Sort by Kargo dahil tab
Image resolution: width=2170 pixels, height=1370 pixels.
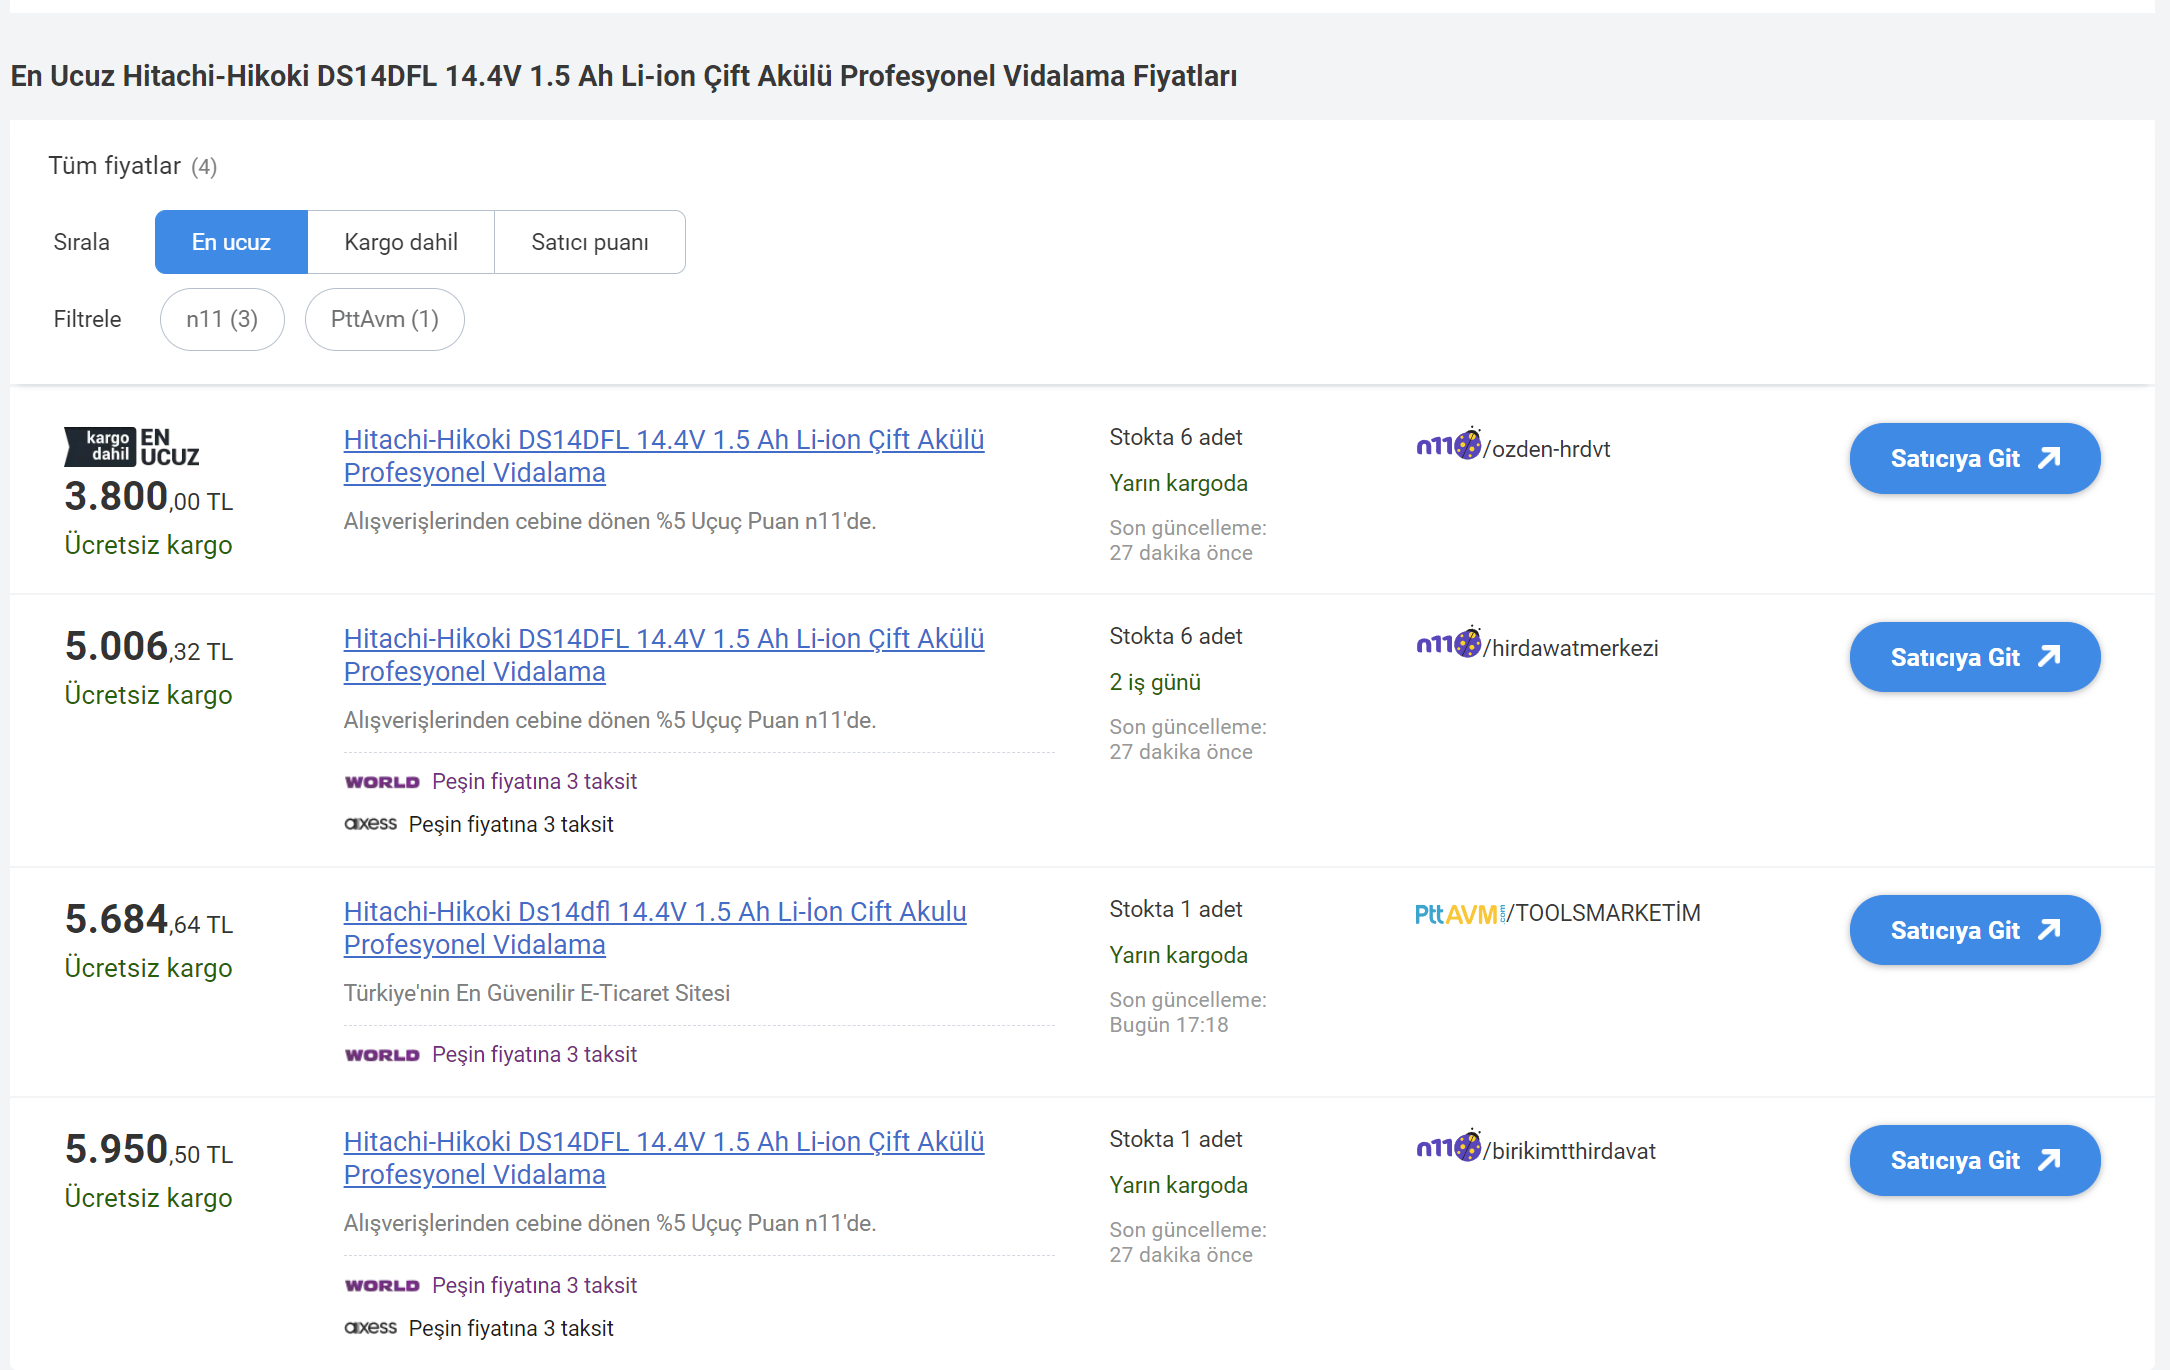401,242
